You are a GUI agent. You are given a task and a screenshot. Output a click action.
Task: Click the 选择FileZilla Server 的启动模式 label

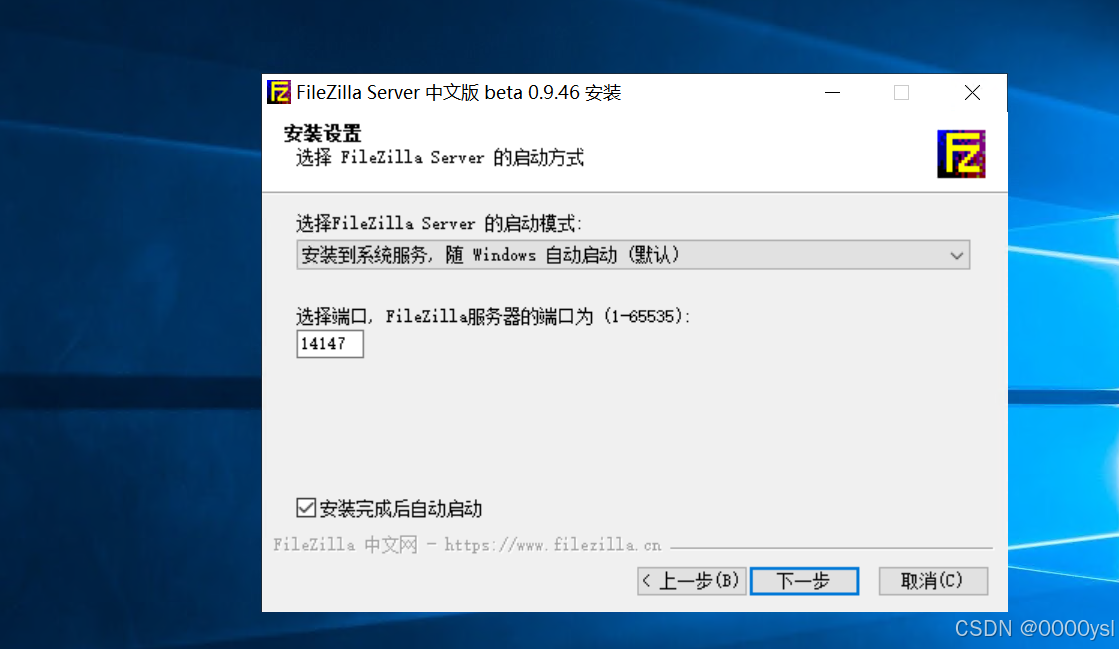(x=439, y=223)
